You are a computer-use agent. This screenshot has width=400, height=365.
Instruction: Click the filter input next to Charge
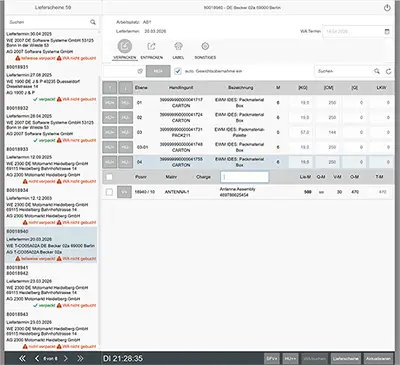pyautogui.click(x=244, y=177)
